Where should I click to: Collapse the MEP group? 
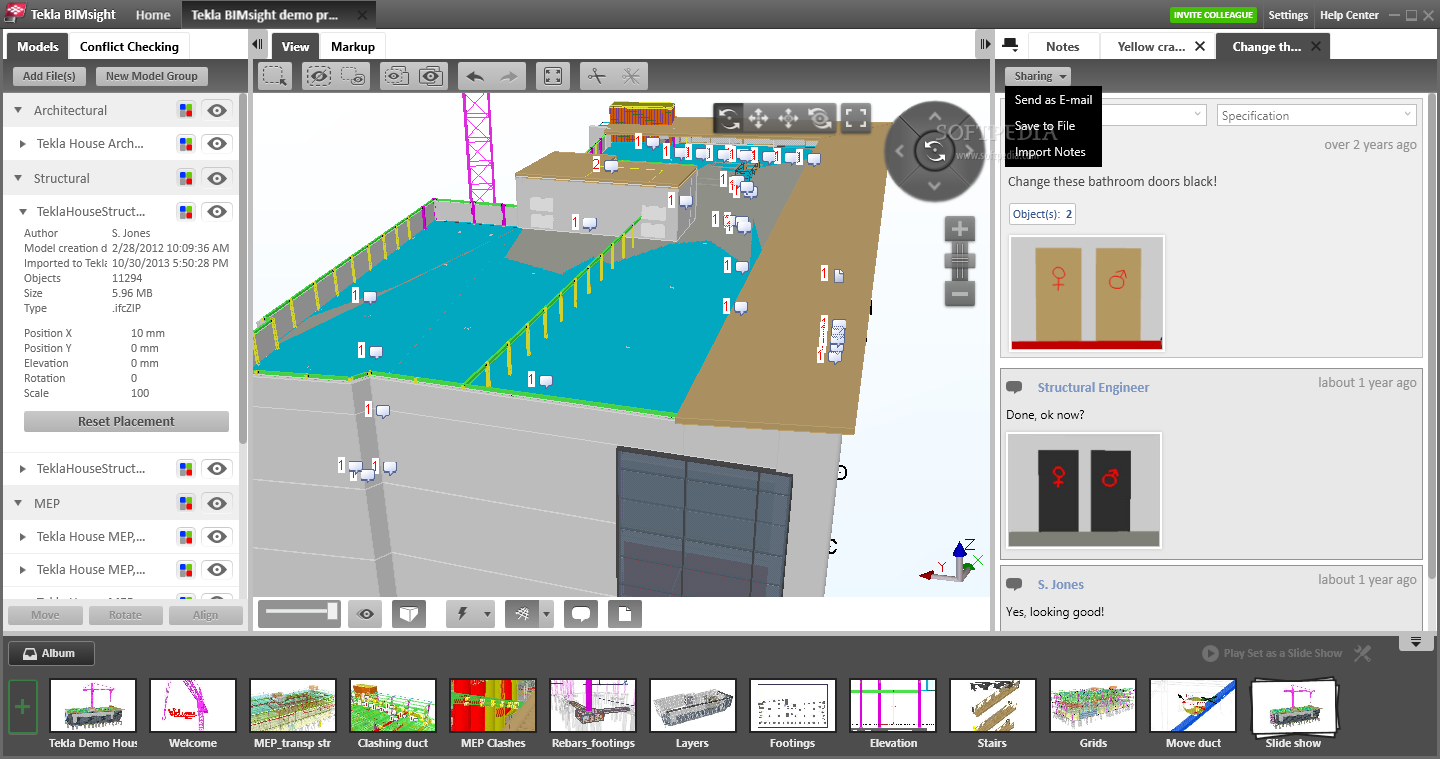click(x=18, y=503)
